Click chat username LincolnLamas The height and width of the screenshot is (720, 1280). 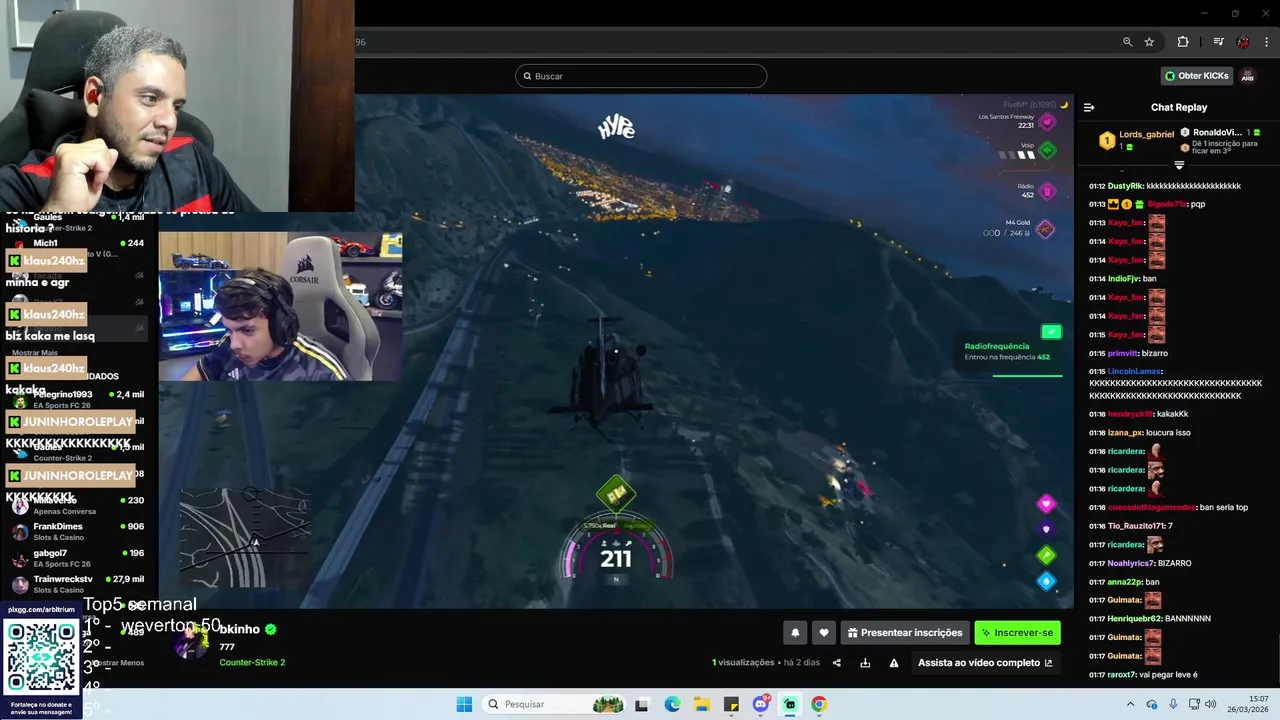coord(1134,371)
